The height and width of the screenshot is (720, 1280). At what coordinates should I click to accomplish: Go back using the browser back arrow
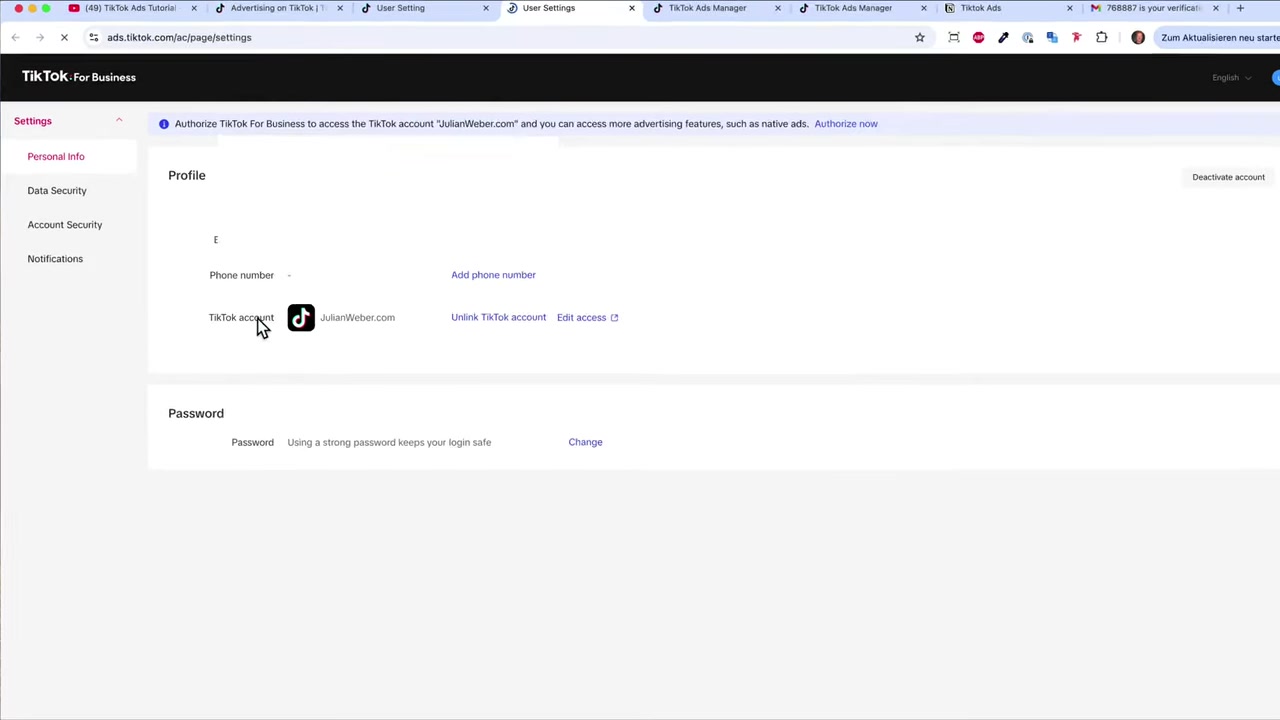[15, 38]
